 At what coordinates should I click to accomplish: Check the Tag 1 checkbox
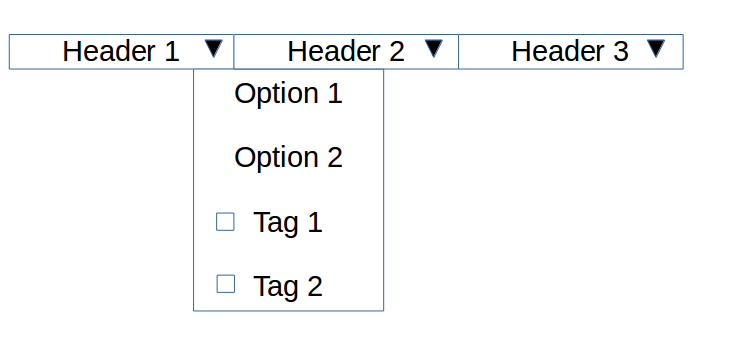click(225, 222)
